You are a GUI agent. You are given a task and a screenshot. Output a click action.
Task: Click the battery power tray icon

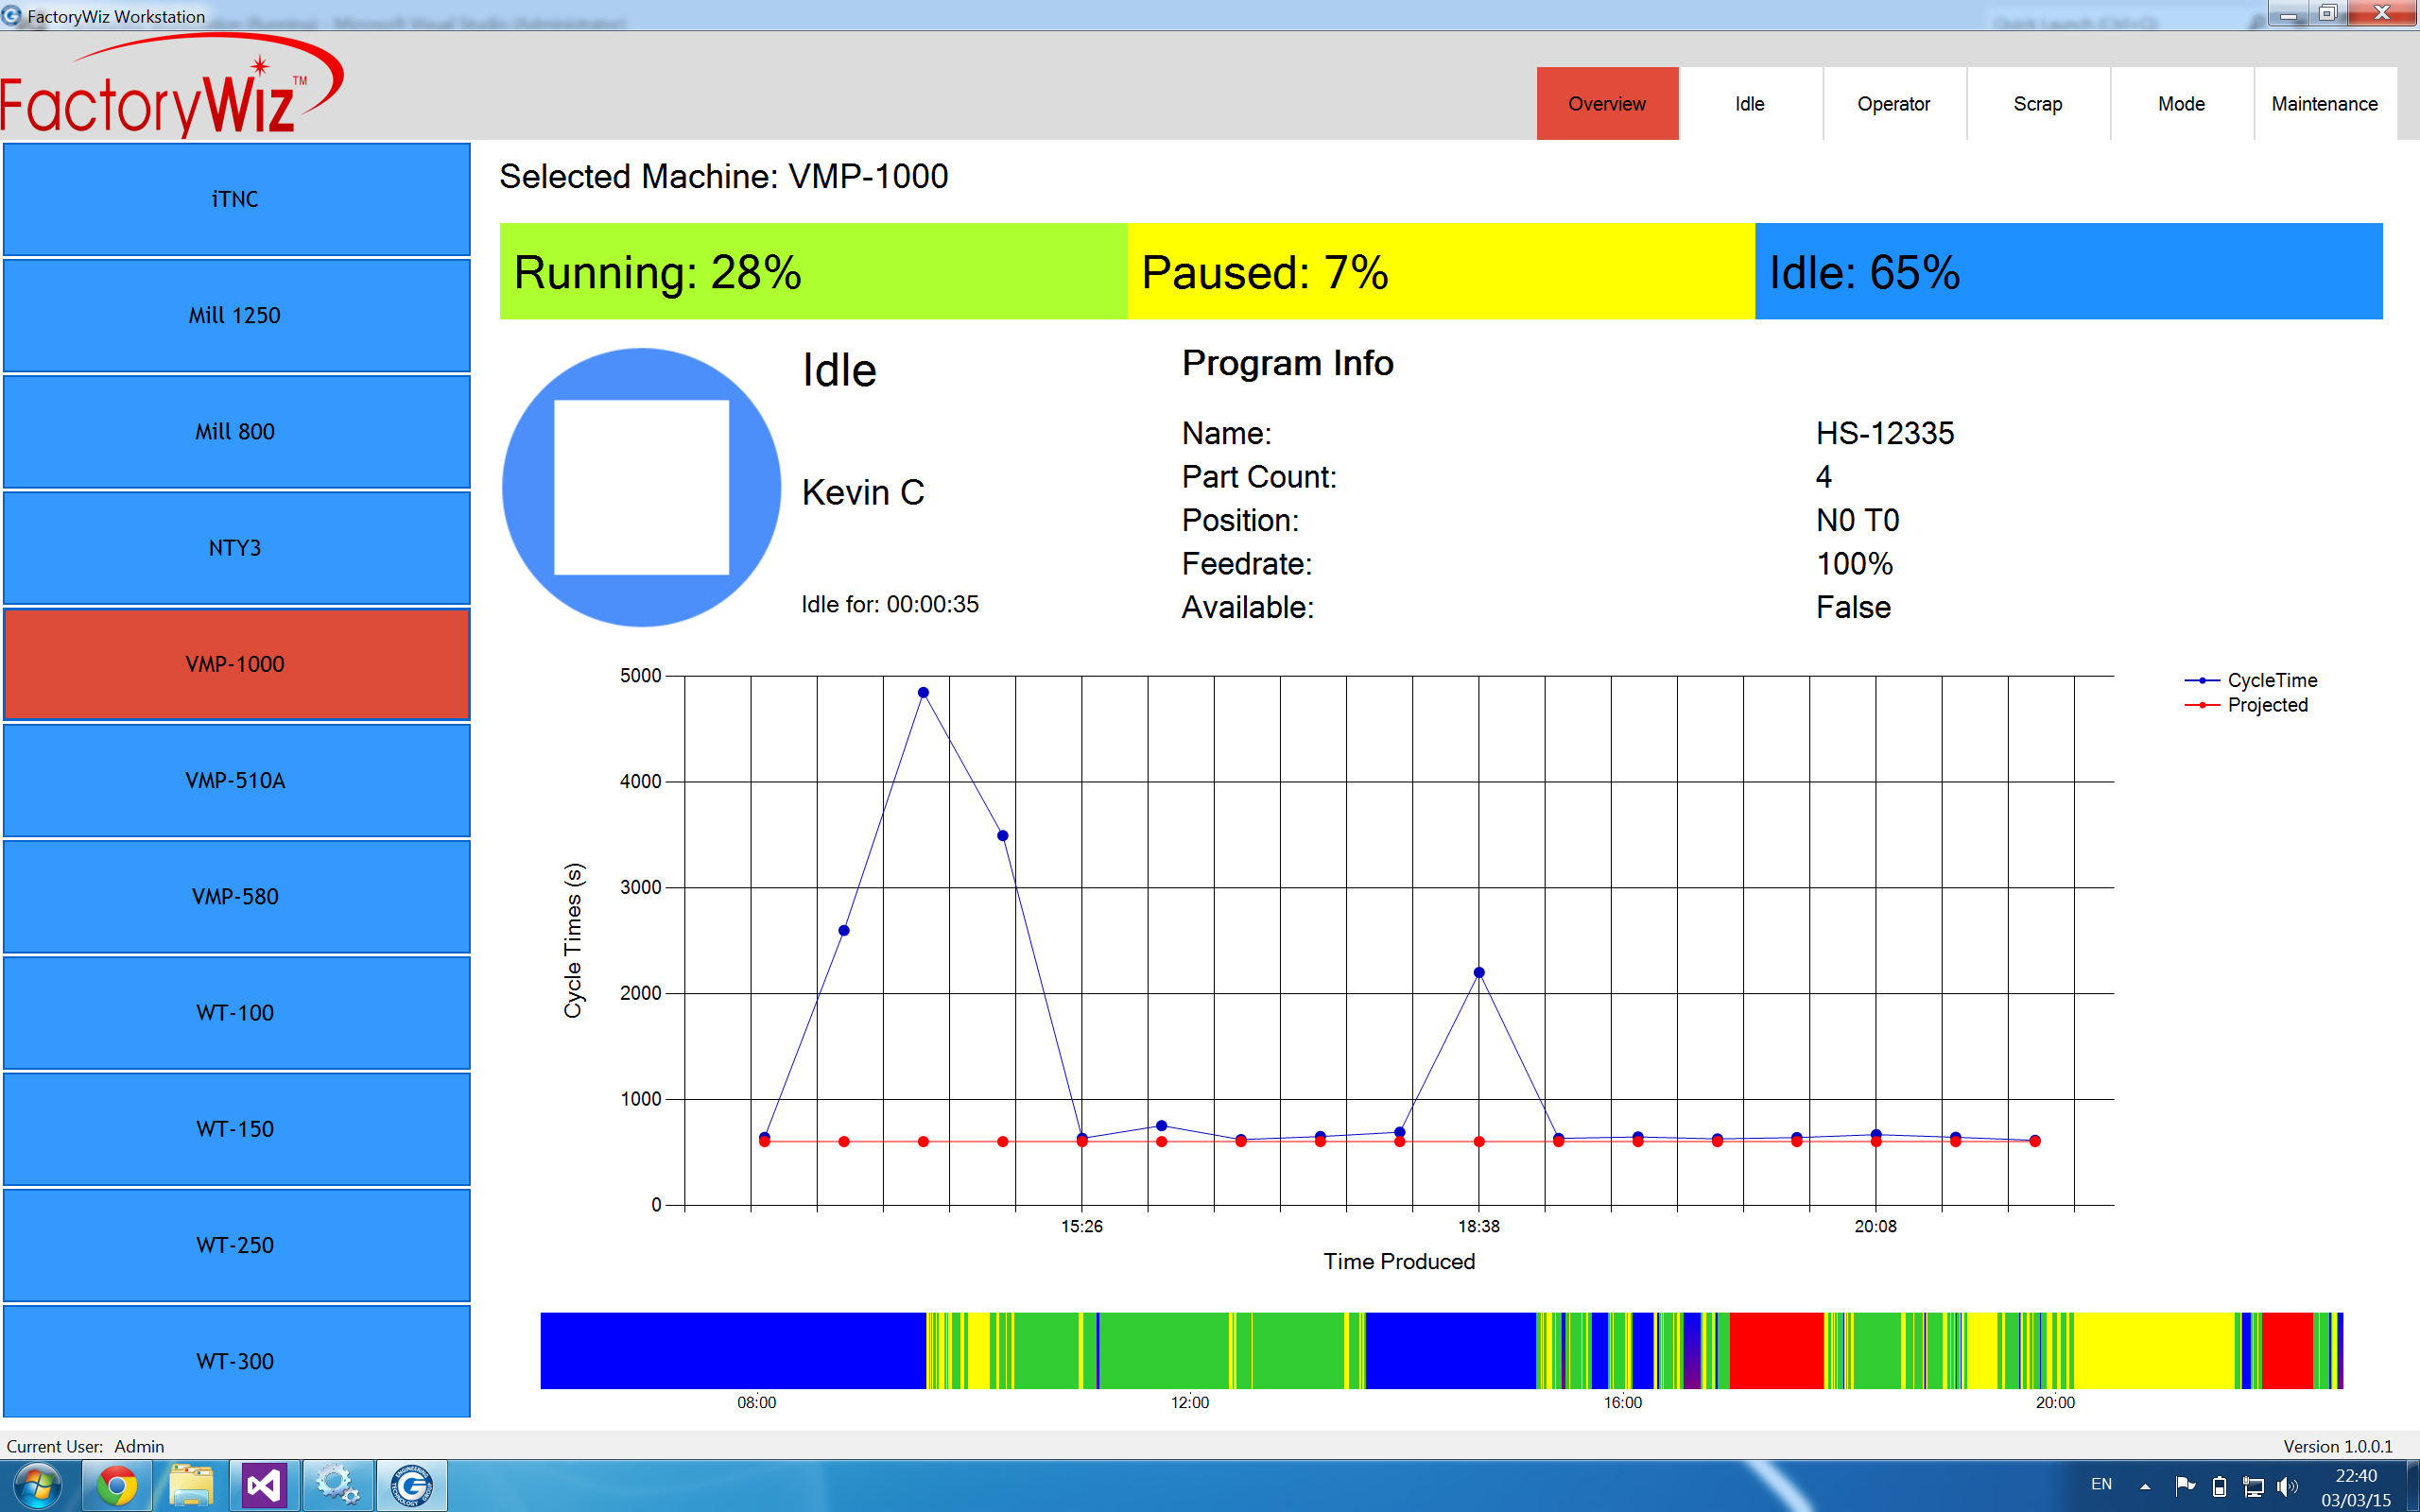pyautogui.click(x=2219, y=1487)
